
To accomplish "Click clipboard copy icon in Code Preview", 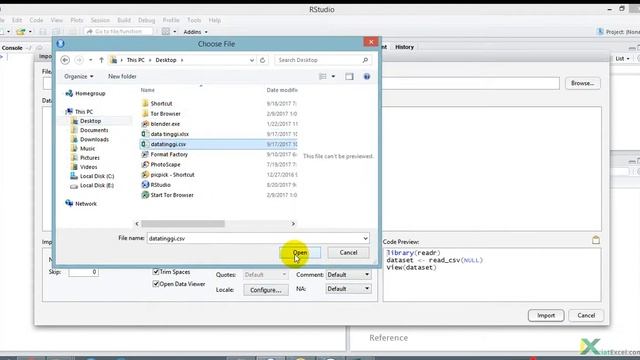I will point(596,240).
